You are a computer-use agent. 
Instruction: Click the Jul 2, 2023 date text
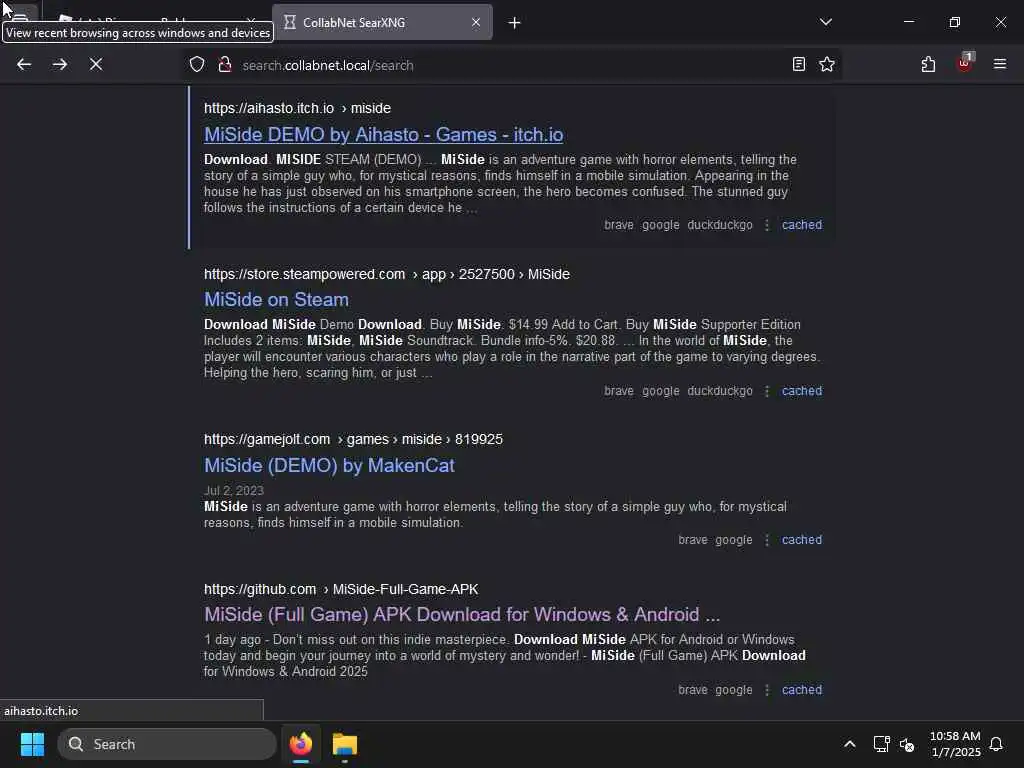coord(234,490)
